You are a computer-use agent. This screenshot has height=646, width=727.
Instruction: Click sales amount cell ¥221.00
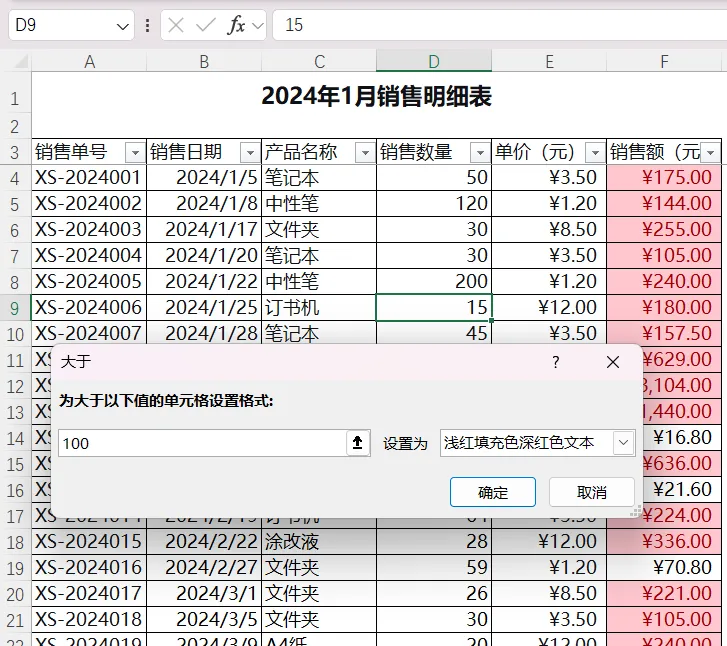pos(664,593)
